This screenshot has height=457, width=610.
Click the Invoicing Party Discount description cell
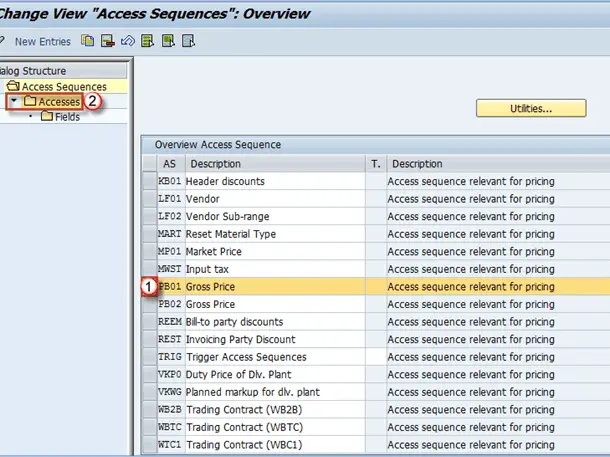[275, 339]
